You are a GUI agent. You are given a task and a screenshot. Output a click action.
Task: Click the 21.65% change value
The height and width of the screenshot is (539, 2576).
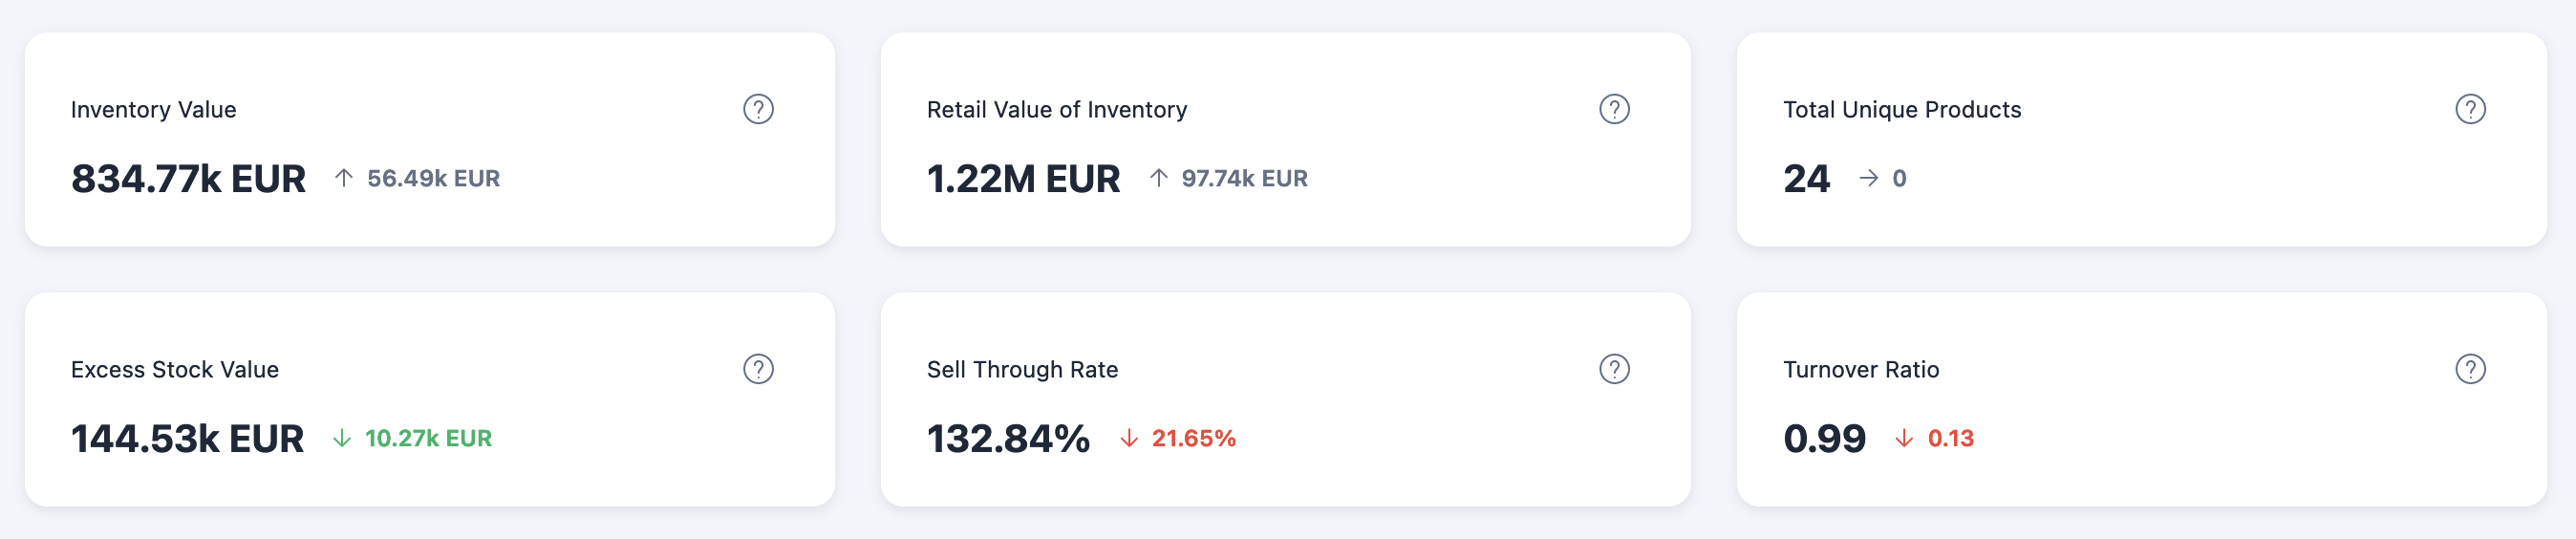1193,438
